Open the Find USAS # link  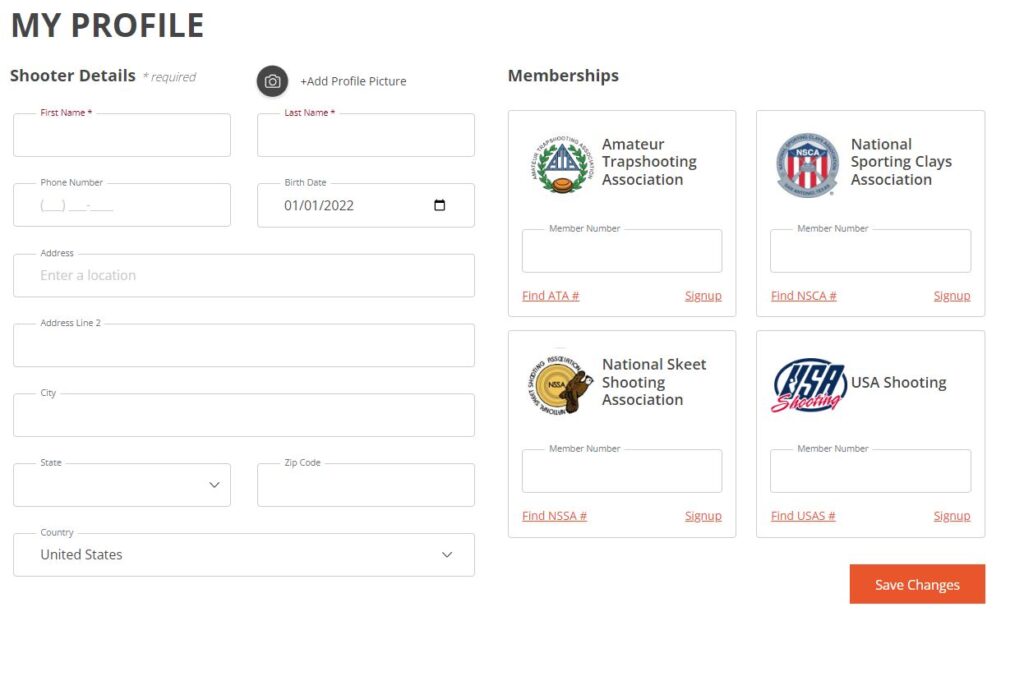803,516
